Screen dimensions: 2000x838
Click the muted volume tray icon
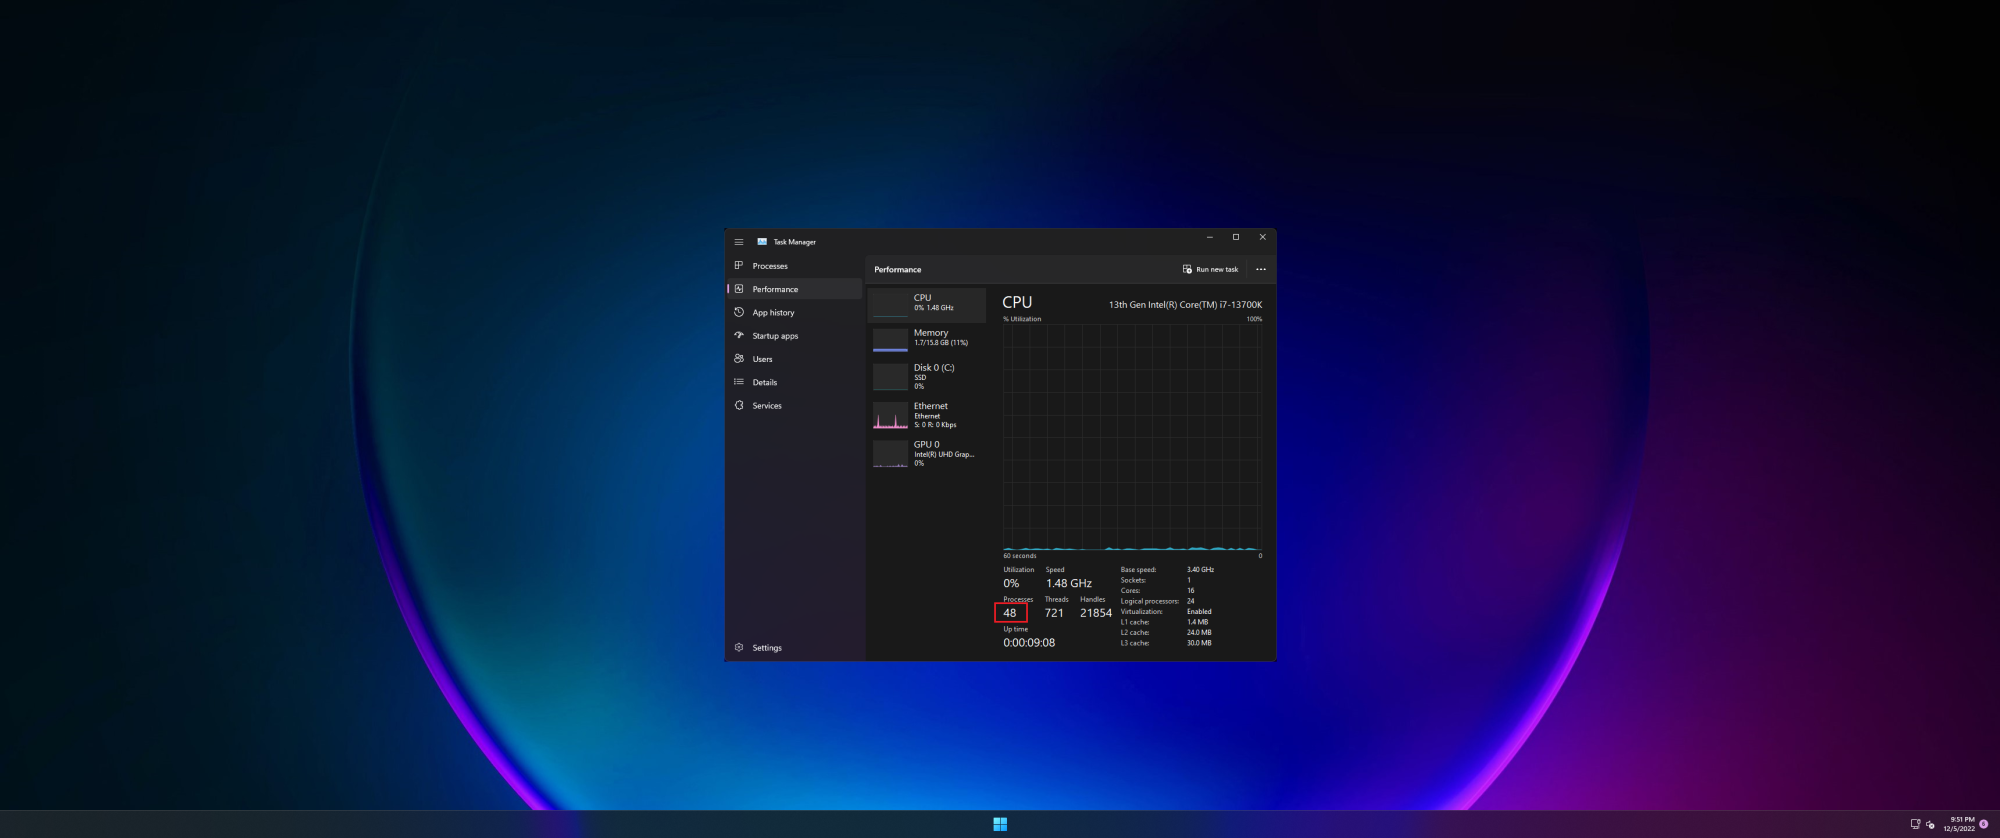pos(1930,824)
